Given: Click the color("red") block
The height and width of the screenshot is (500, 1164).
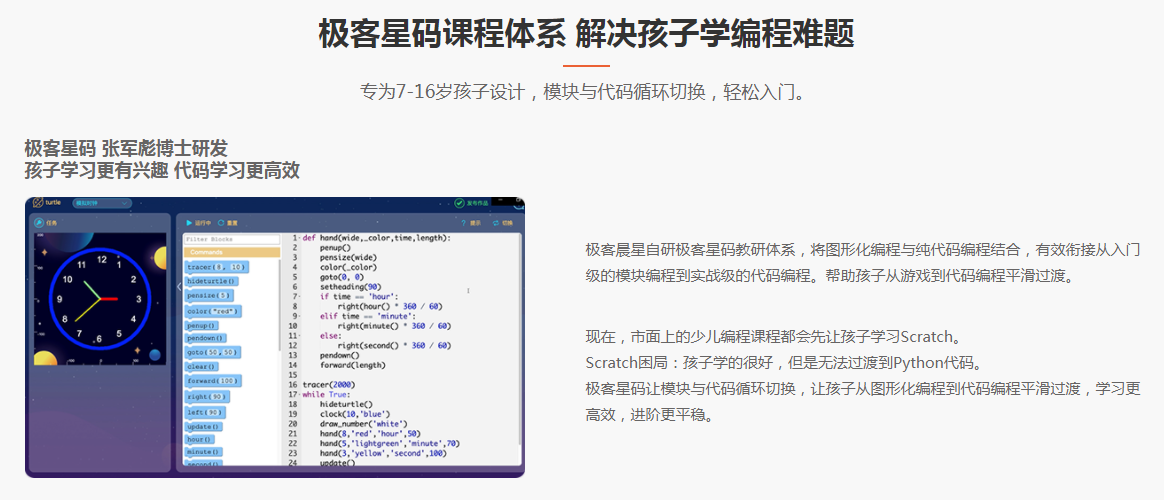Looking at the screenshot, I should (x=214, y=311).
